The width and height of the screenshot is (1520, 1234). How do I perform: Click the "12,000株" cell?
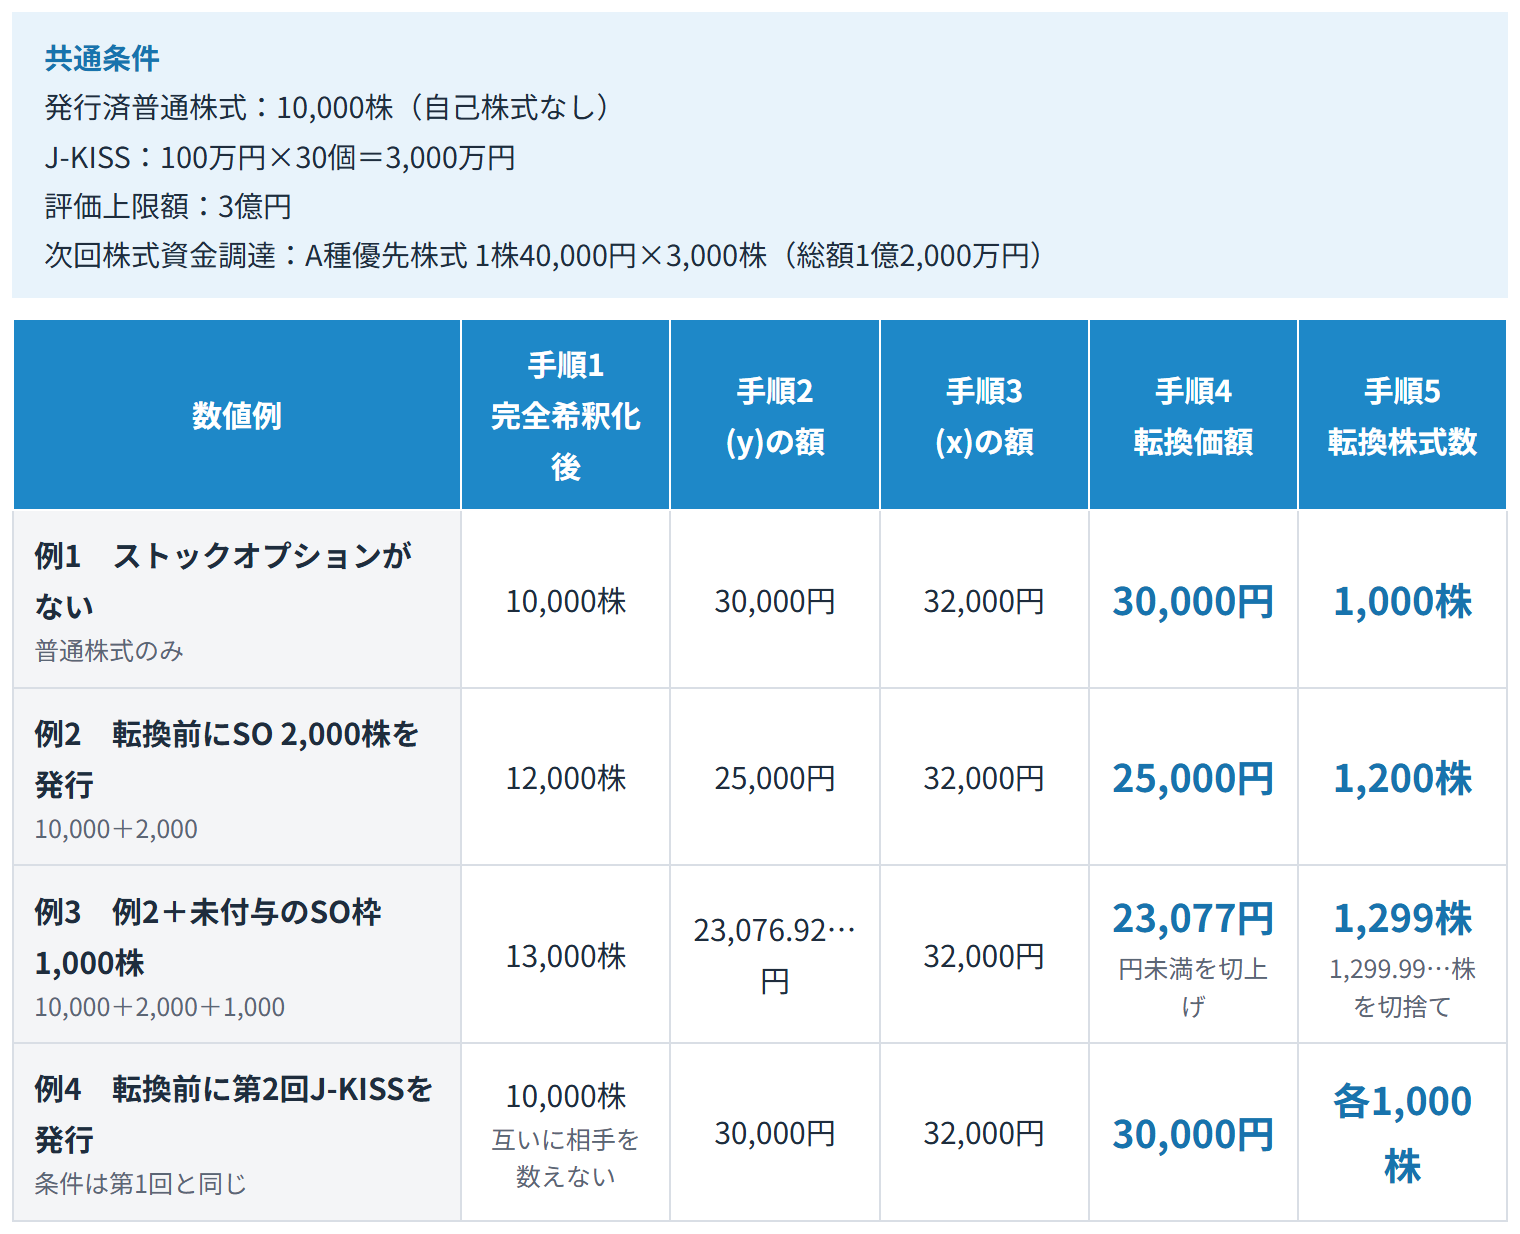coord(566,778)
